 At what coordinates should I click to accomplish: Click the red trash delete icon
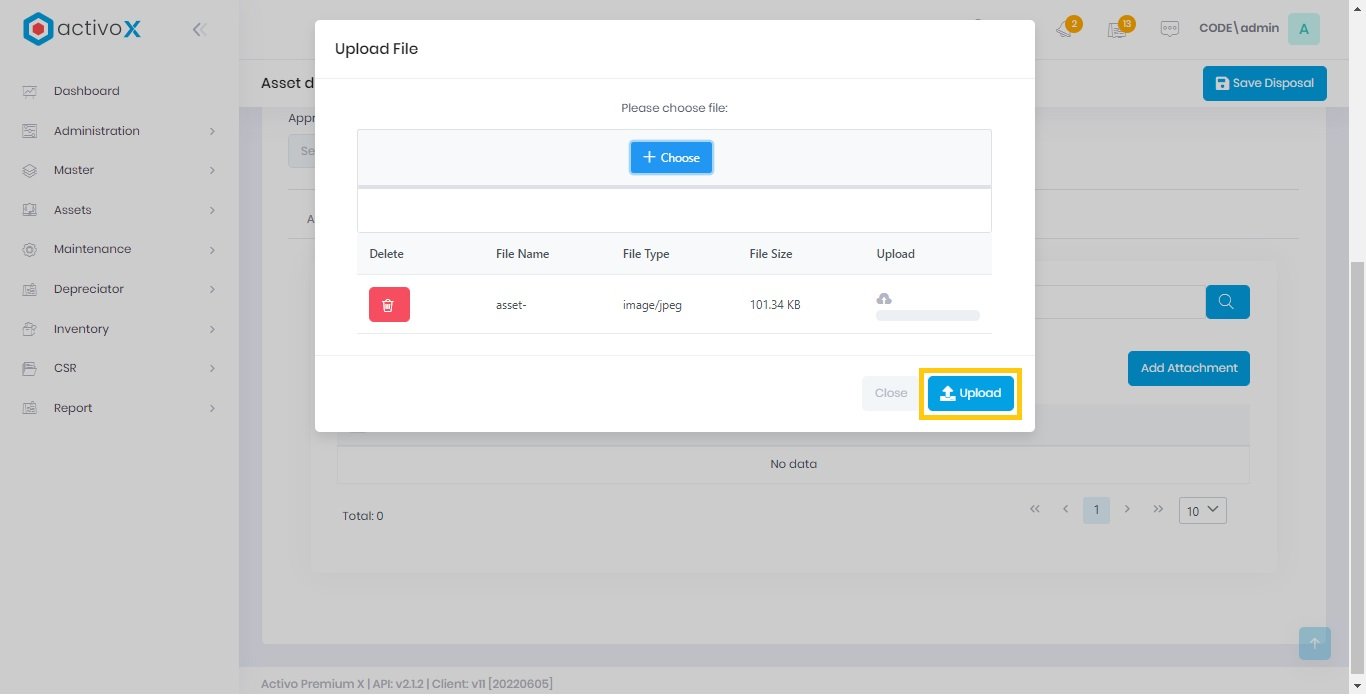point(389,305)
